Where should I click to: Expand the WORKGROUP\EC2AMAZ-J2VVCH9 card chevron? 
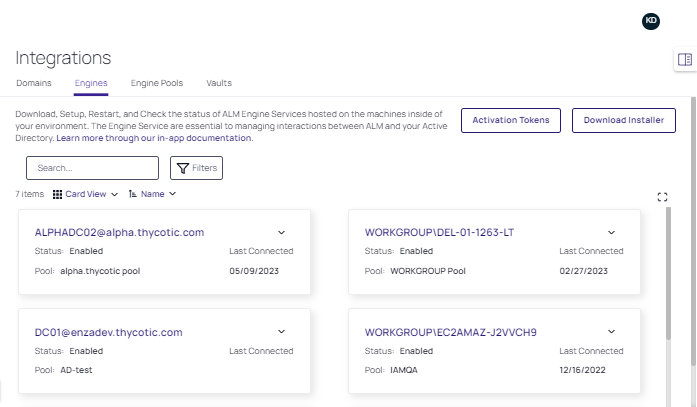pyautogui.click(x=611, y=332)
